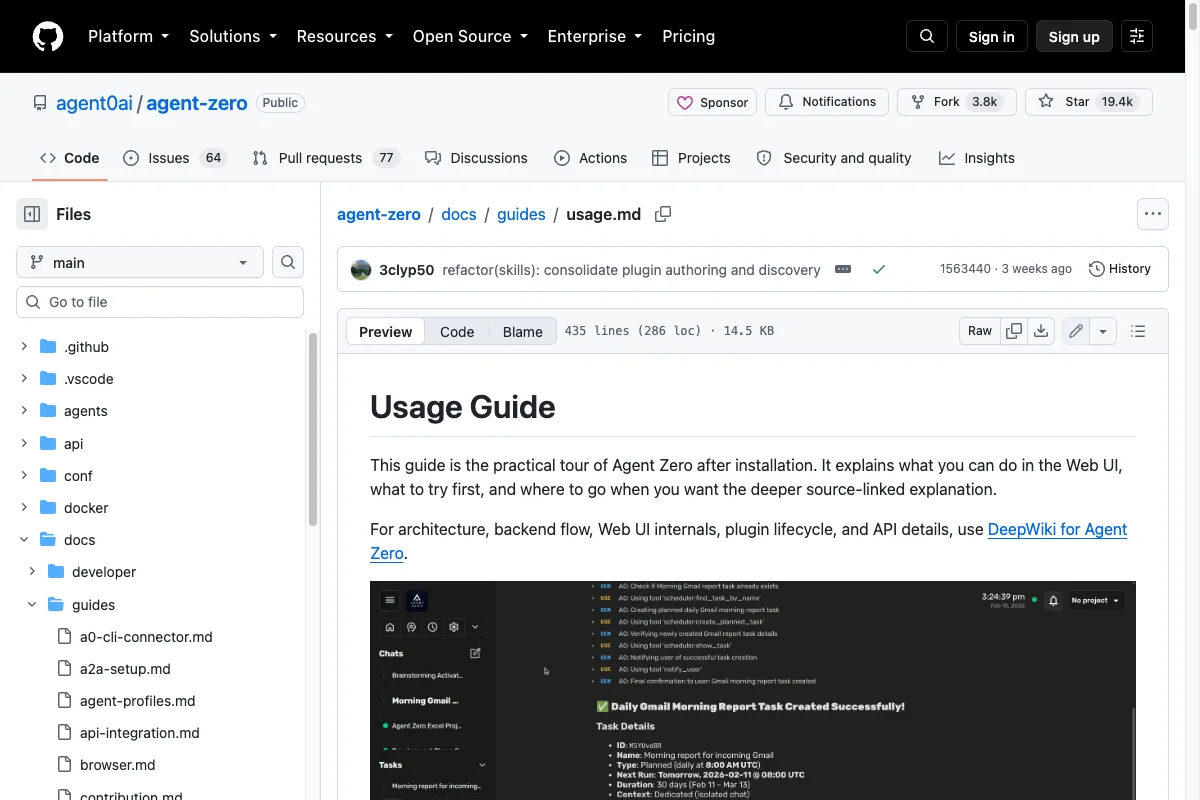Open guides breadcrumb link
The height and width of the screenshot is (800, 1200).
tap(521, 214)
